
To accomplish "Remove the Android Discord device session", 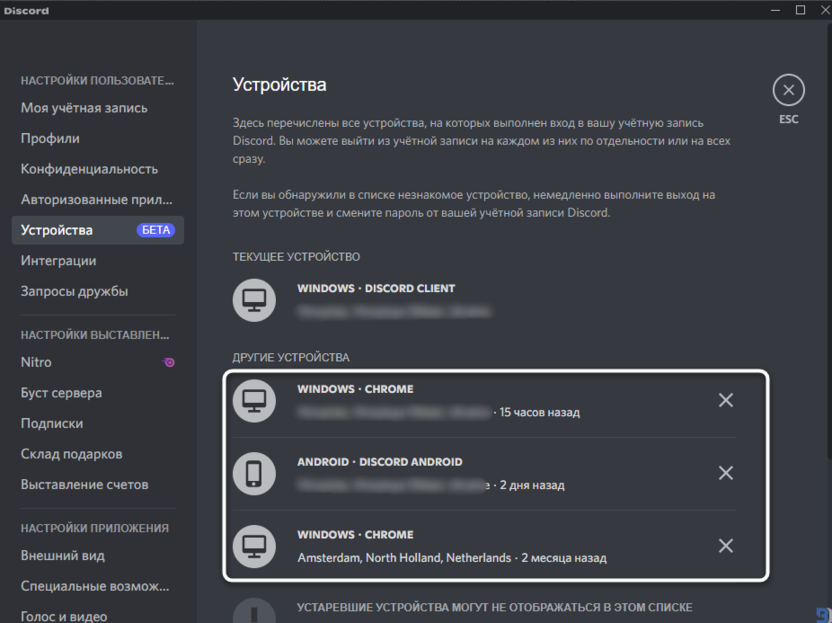I will [726, 473].
